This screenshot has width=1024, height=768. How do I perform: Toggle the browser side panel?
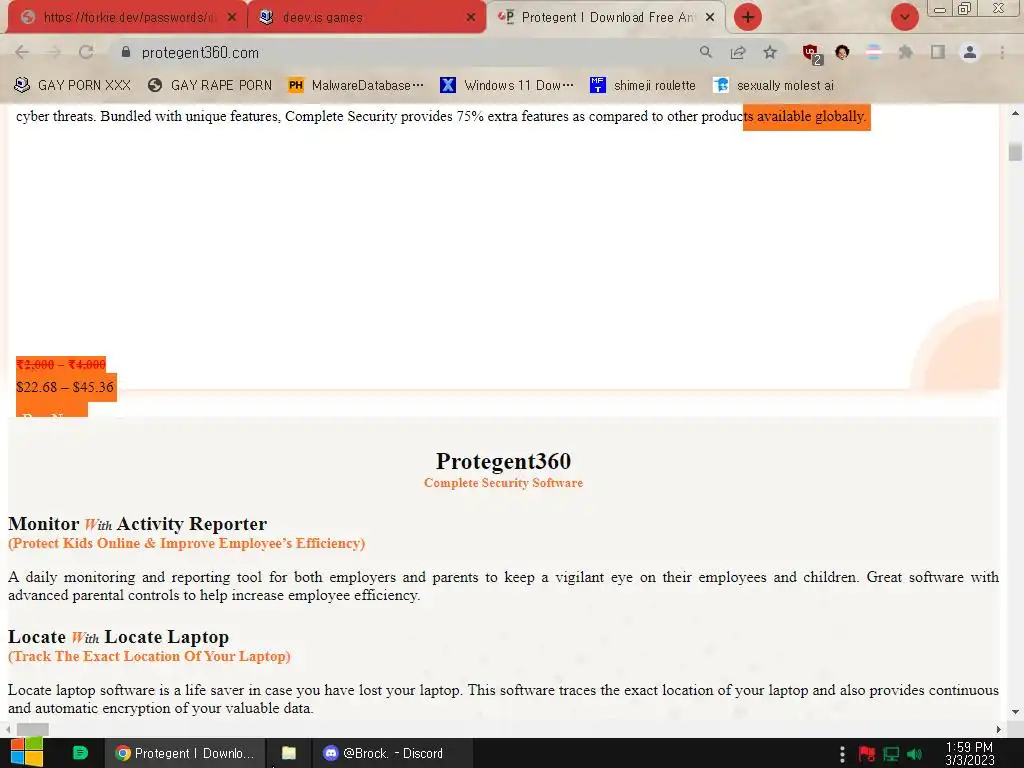coord(938,52)
